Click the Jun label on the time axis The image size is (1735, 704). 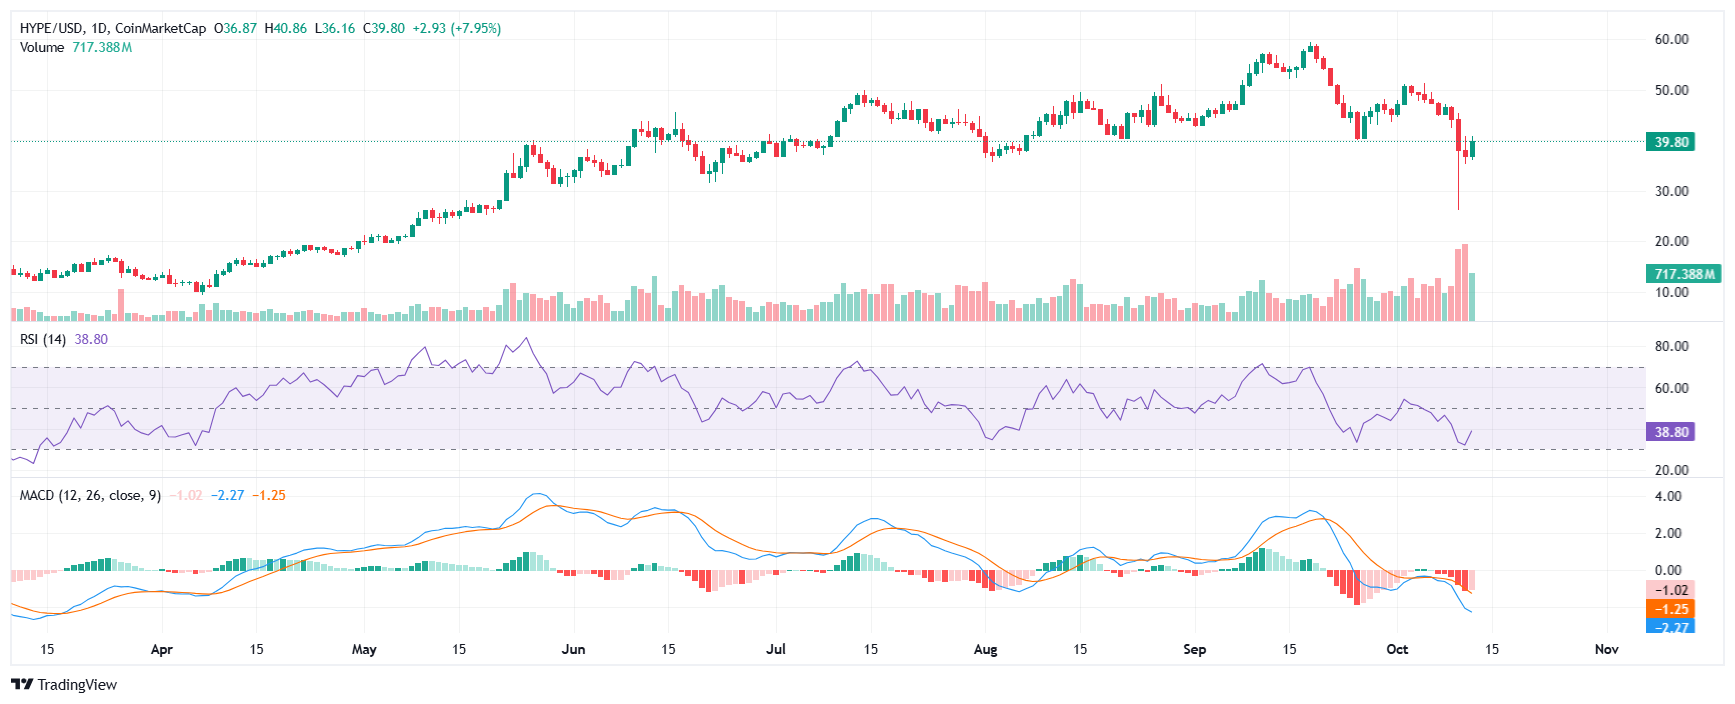(x=573, y=649)
